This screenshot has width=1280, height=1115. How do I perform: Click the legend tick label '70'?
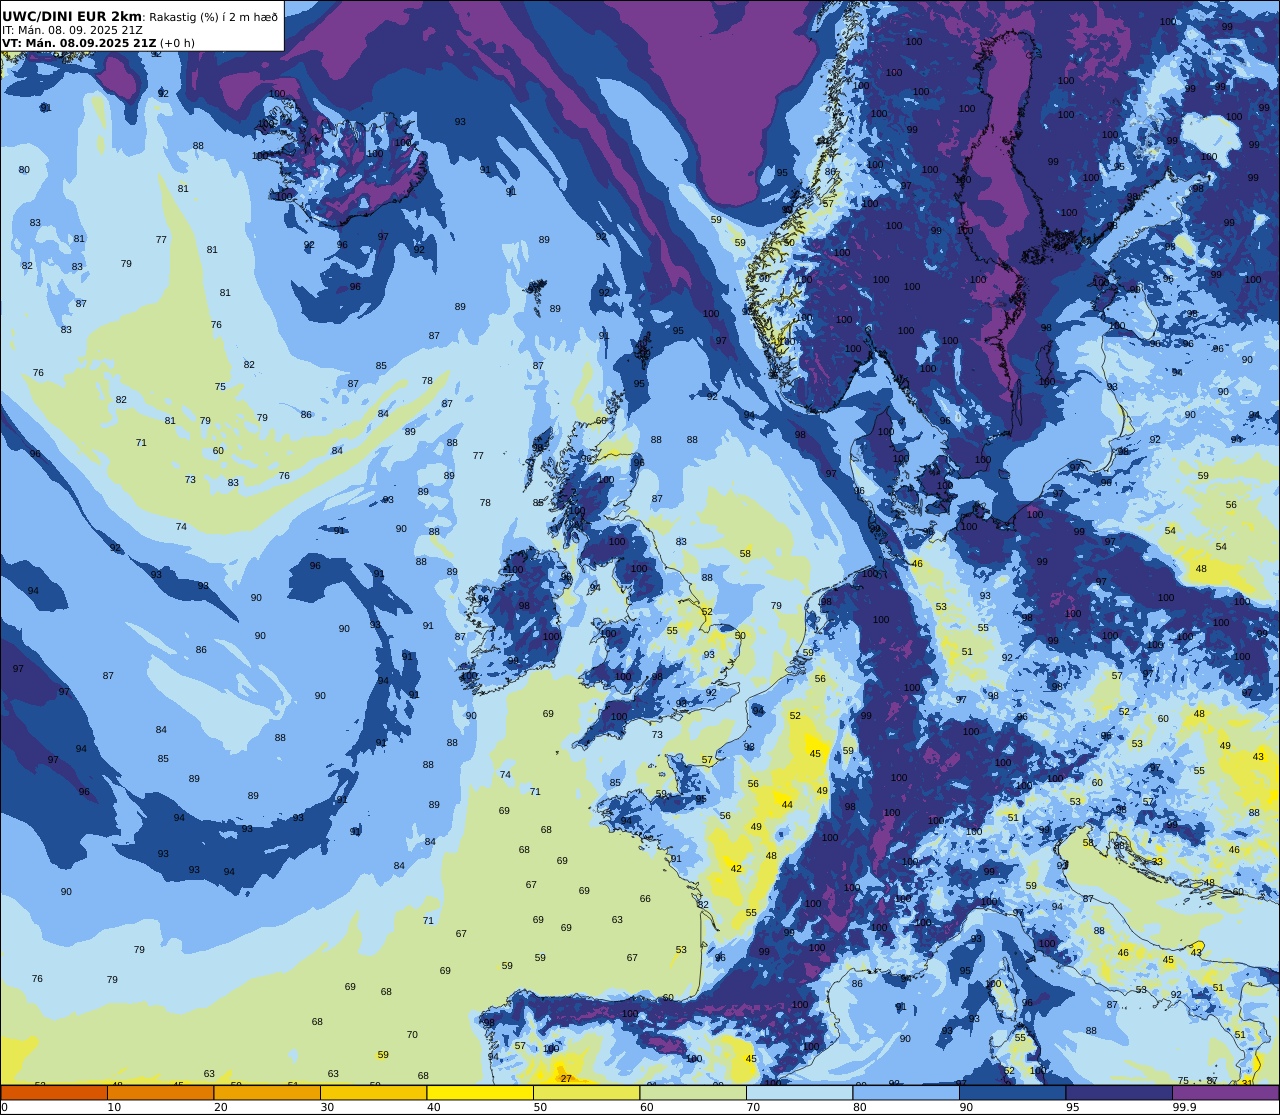point(753,1107)
